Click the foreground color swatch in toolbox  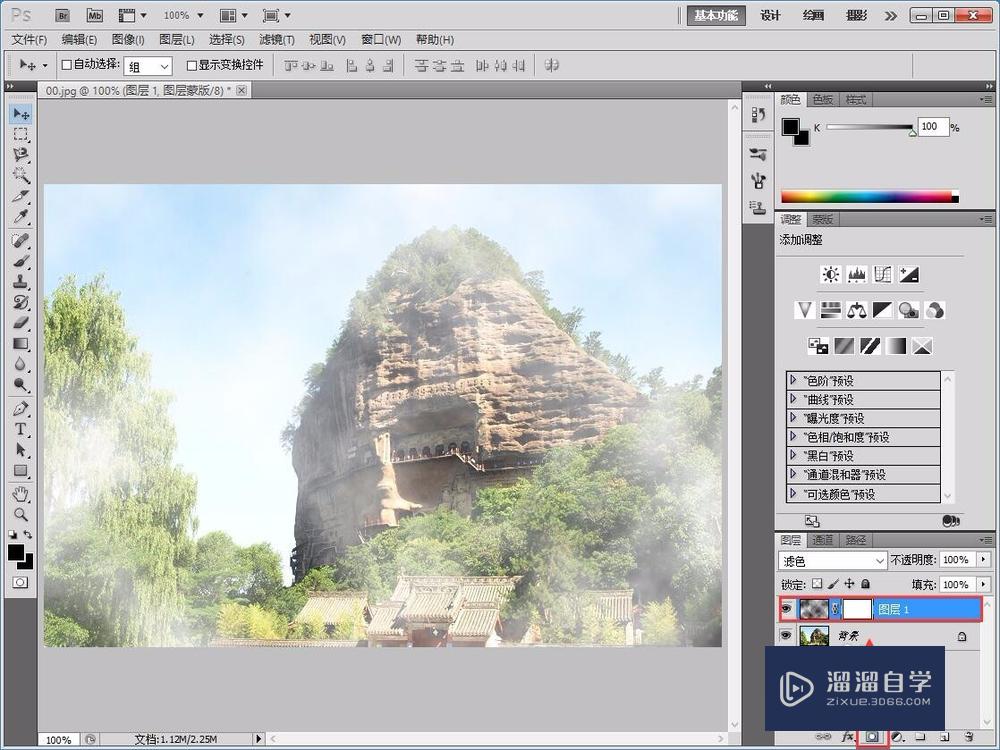pyautogui.click(x=16, y=552)
